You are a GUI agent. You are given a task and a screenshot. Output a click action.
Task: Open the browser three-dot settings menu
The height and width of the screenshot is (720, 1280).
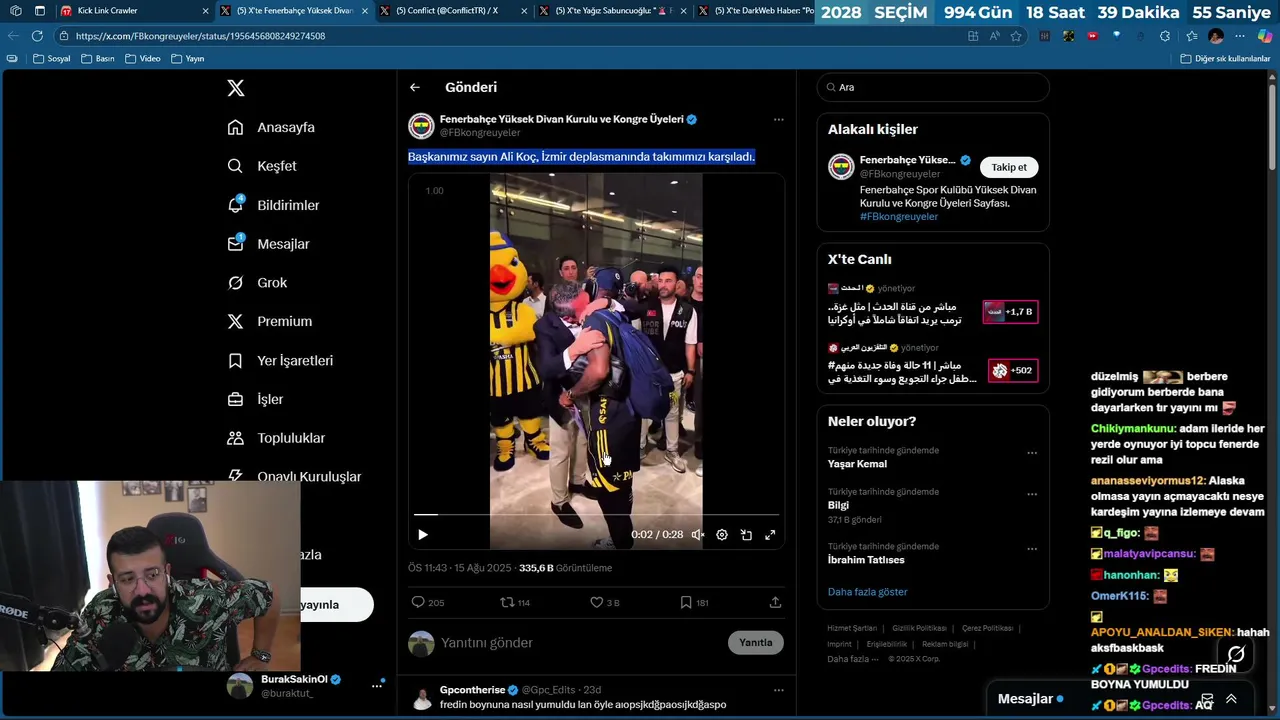[1240, 36]
